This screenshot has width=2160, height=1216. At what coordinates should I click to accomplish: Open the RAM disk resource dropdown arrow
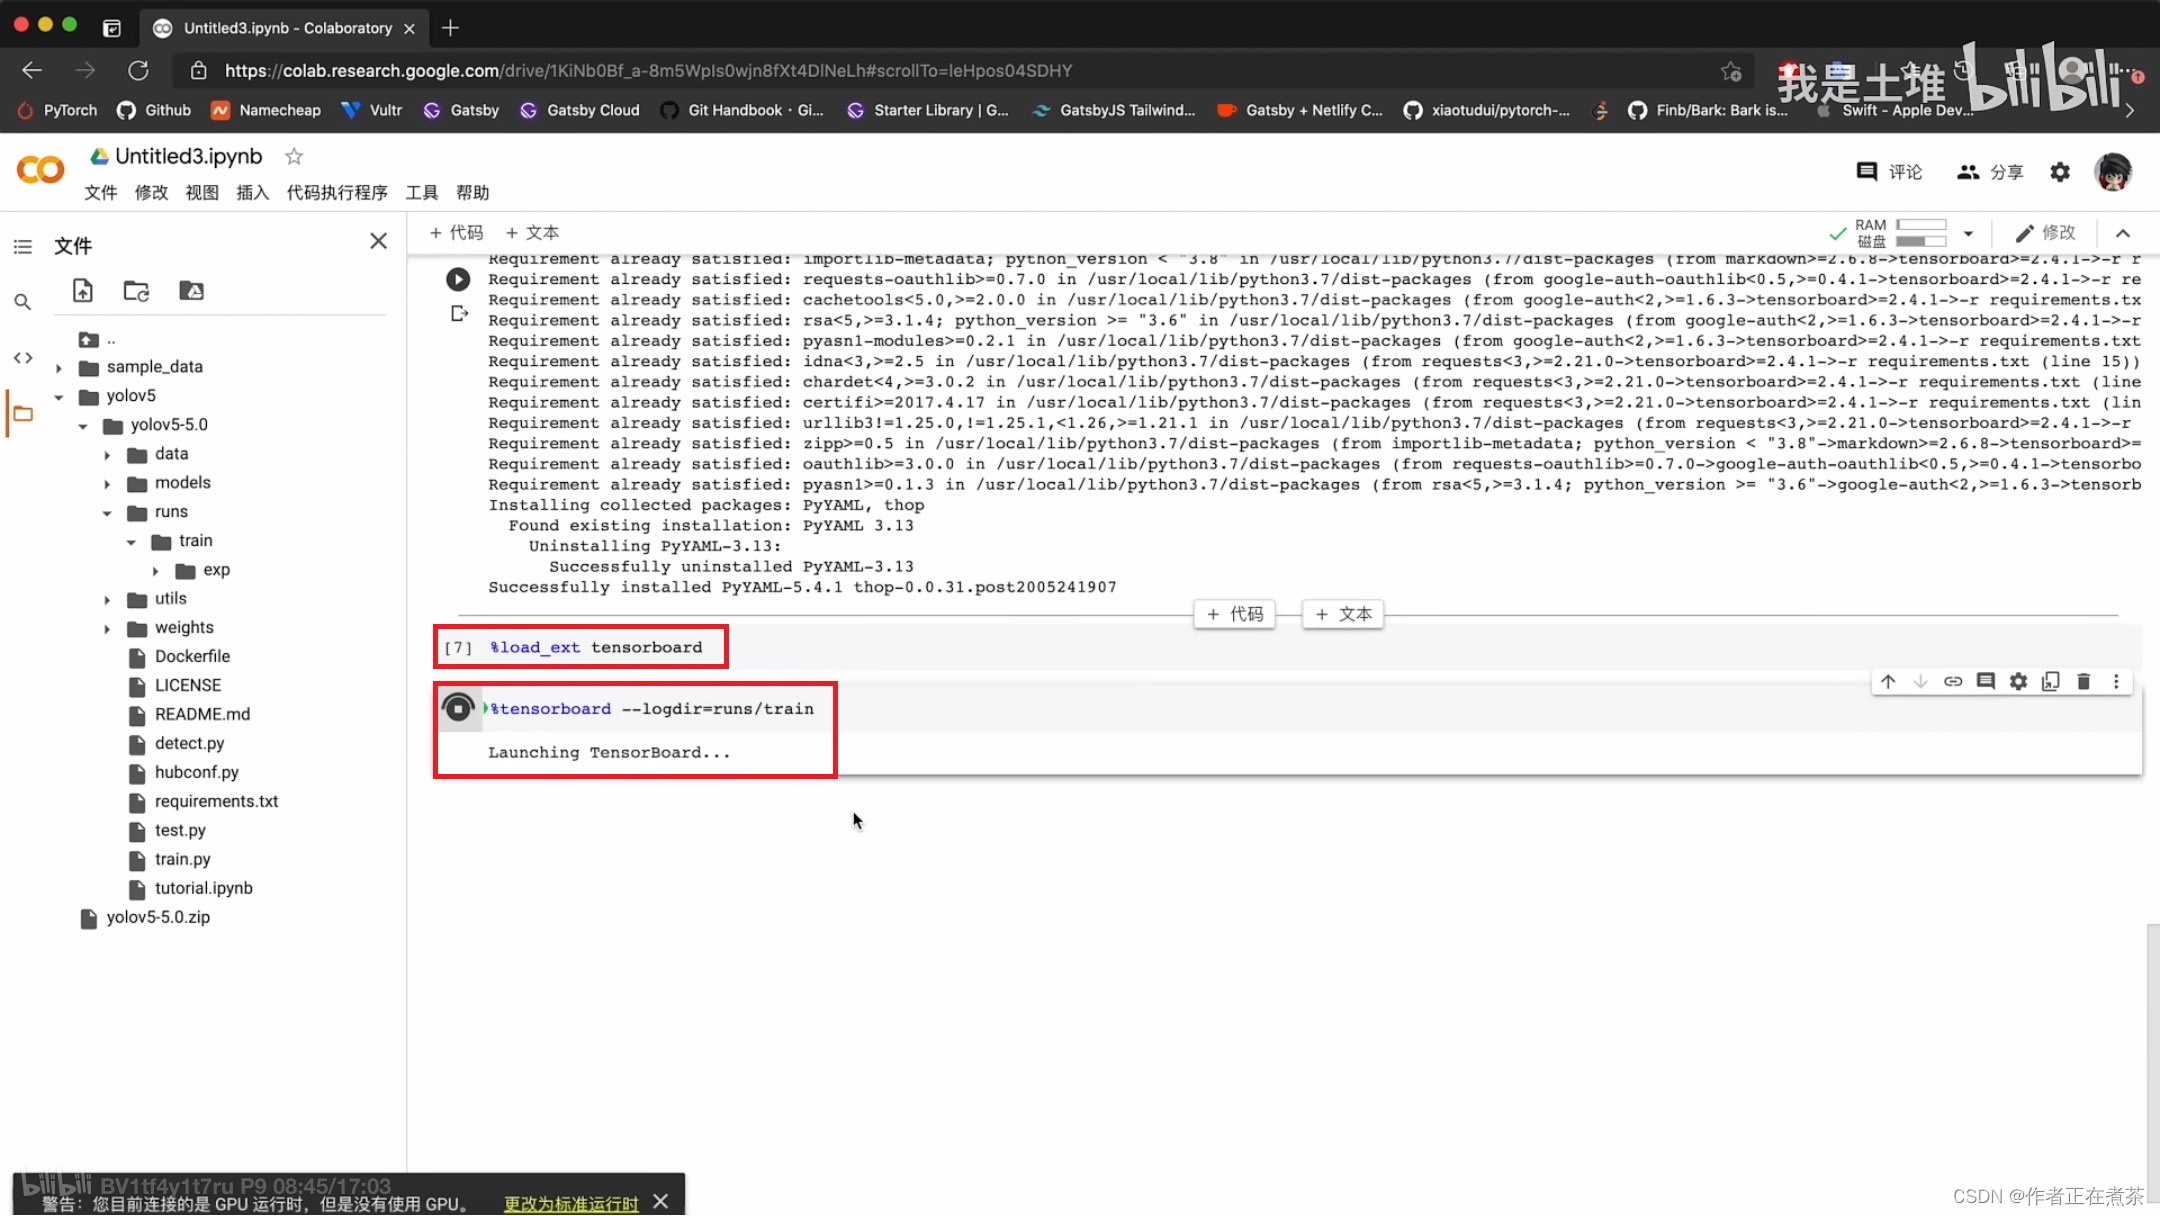coord(1967,233)
